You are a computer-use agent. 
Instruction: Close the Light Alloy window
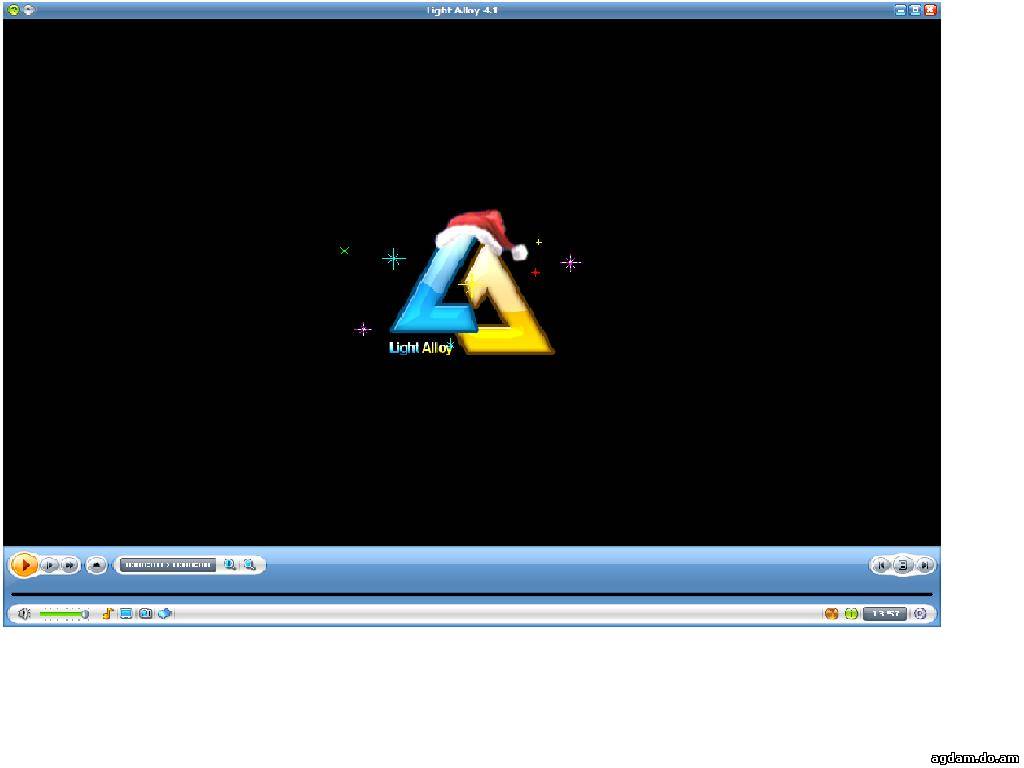tap(931, 10)
